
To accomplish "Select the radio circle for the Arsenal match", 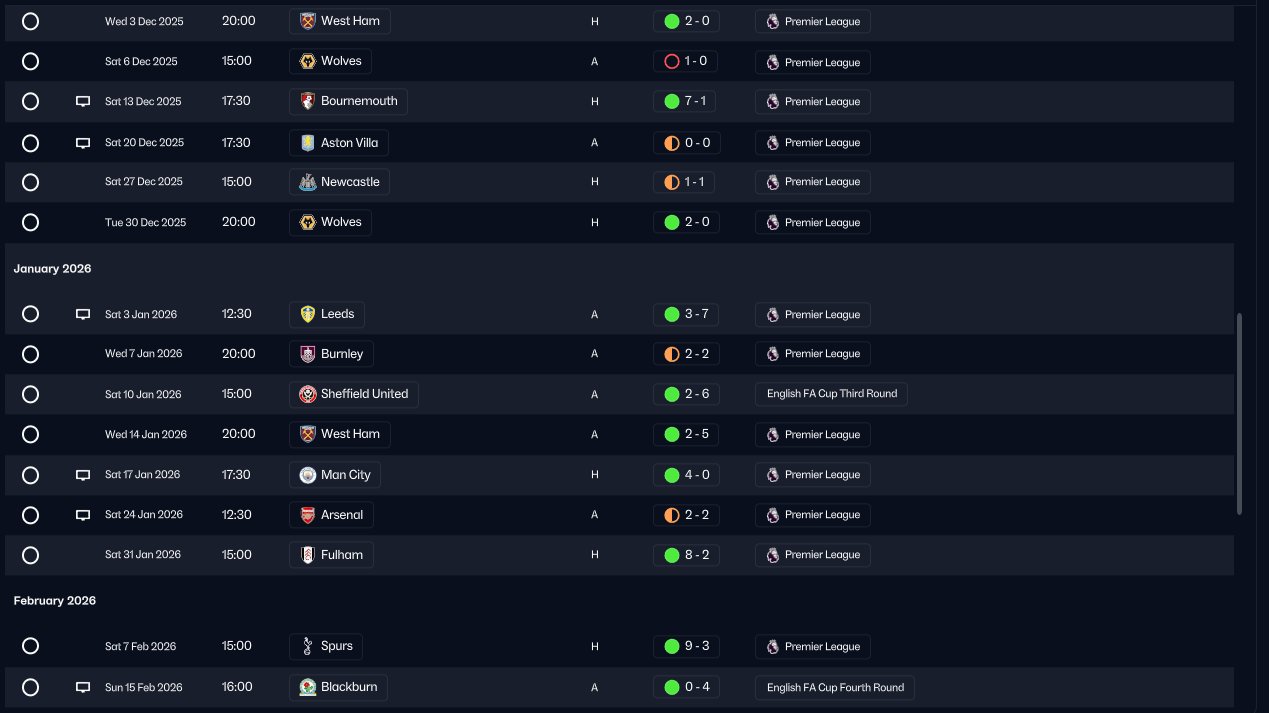I will point(30,515).
